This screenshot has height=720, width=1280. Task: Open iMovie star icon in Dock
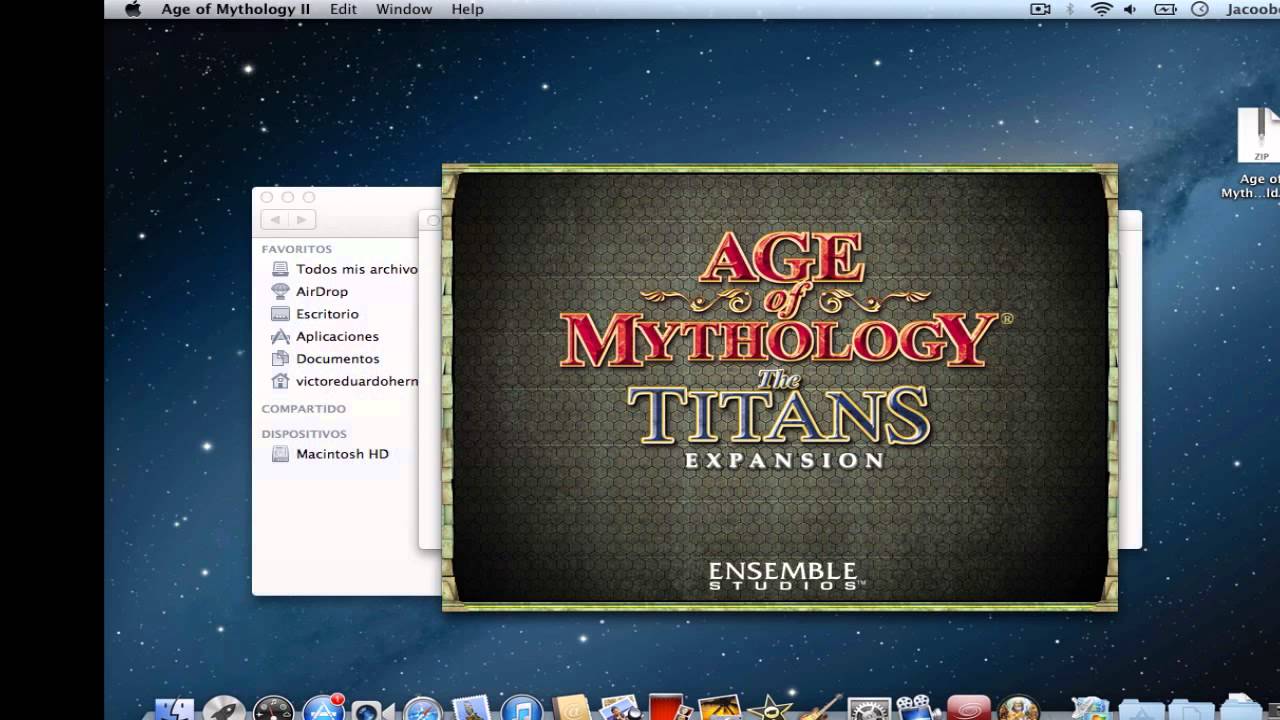pos(769,708)
